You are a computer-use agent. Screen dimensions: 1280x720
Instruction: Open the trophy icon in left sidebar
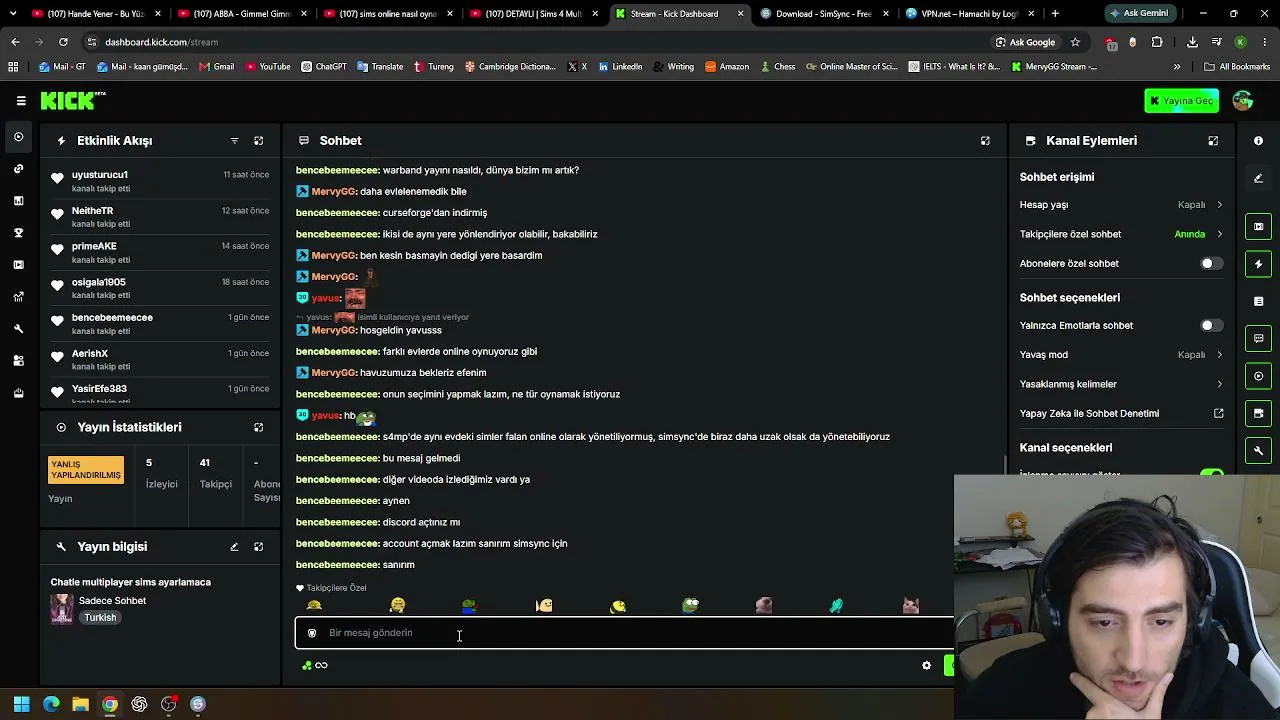pos(19,233)
